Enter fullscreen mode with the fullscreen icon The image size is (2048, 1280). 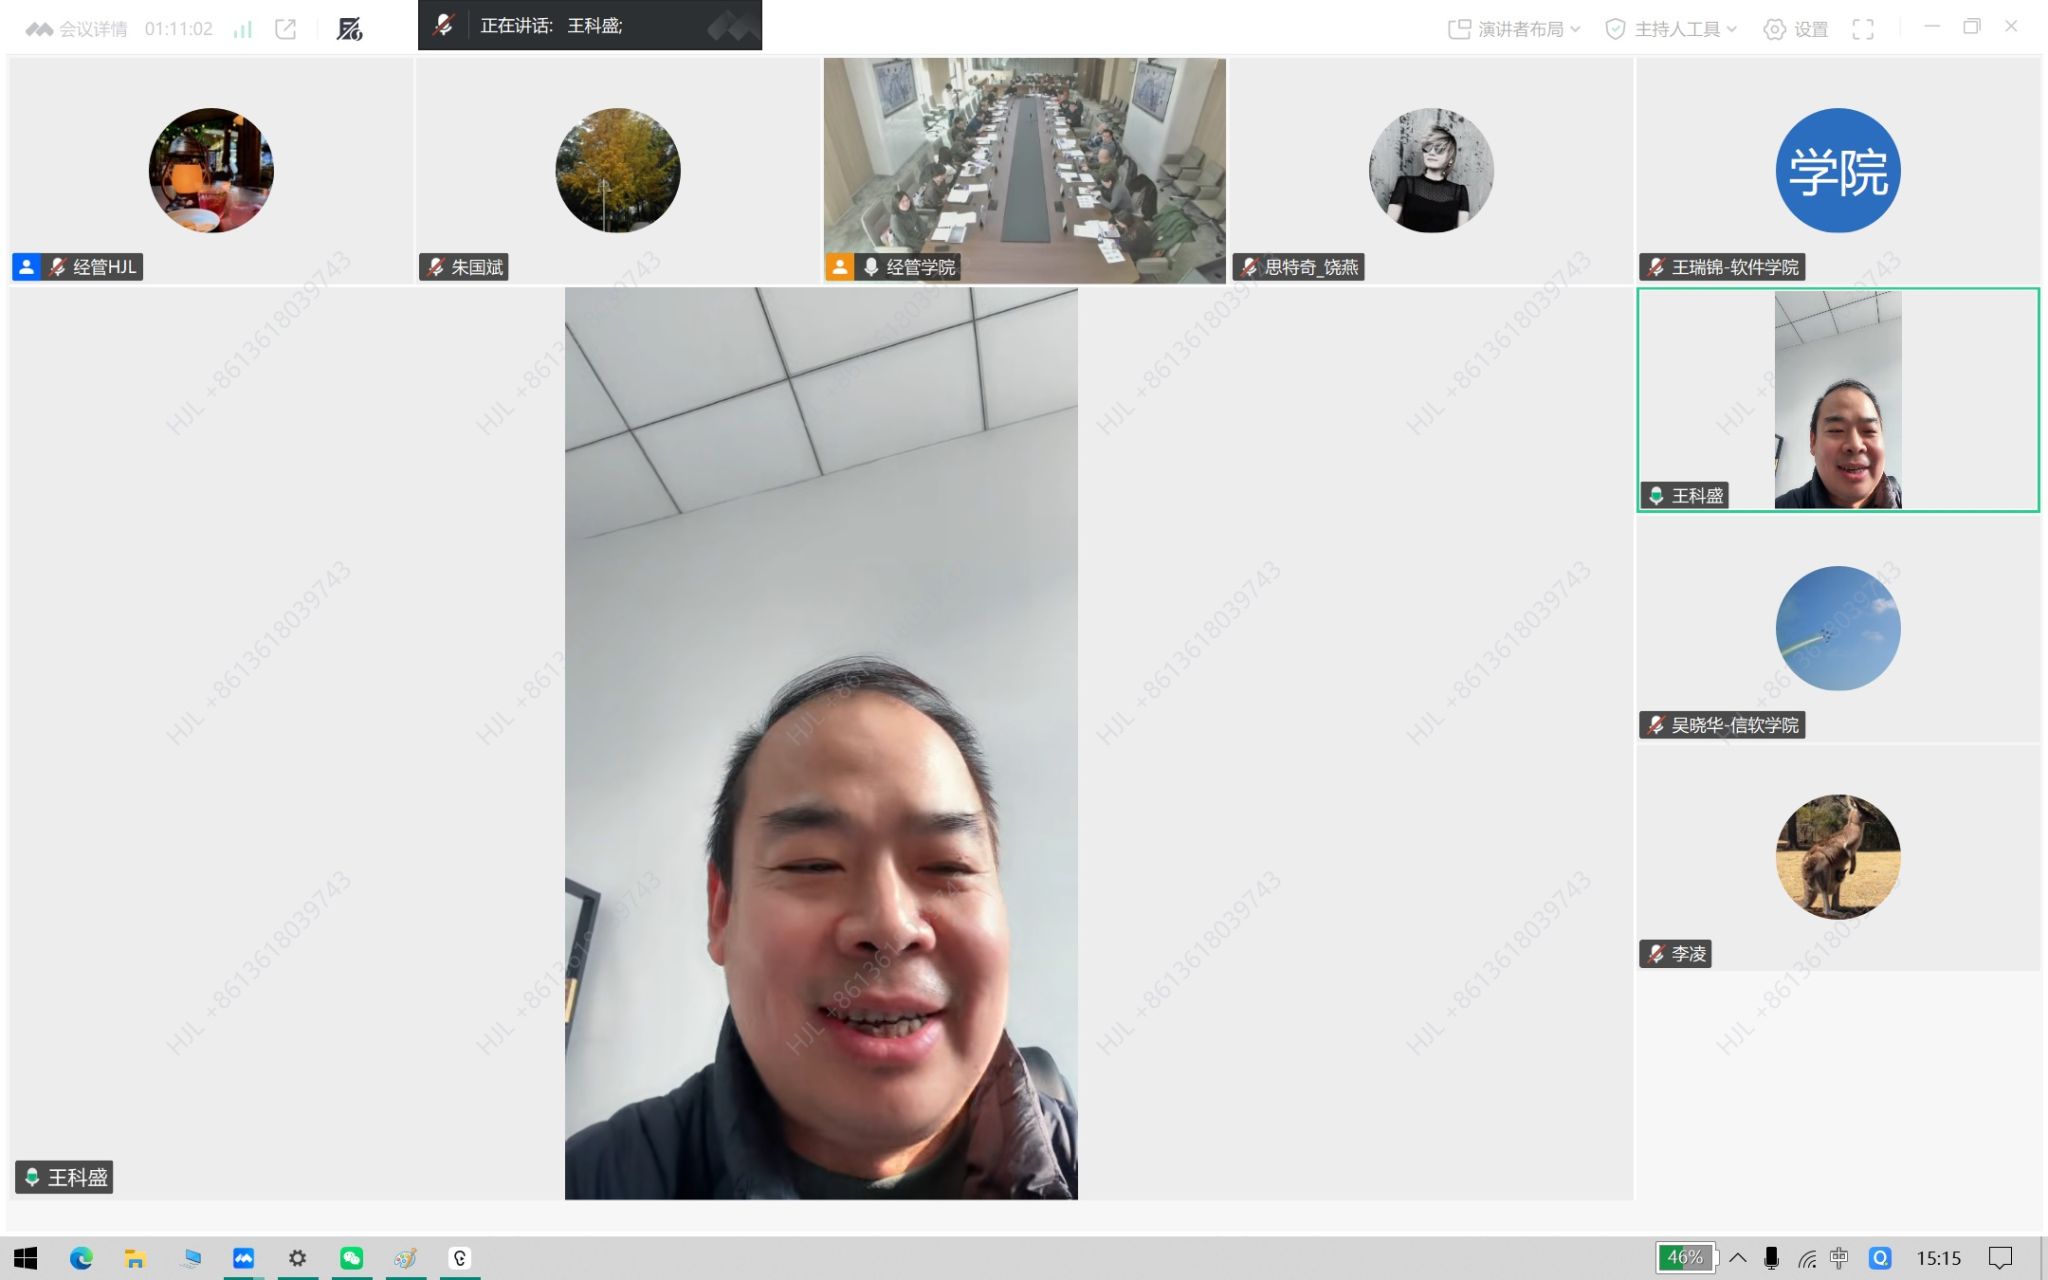click(x=1863, y=29)
